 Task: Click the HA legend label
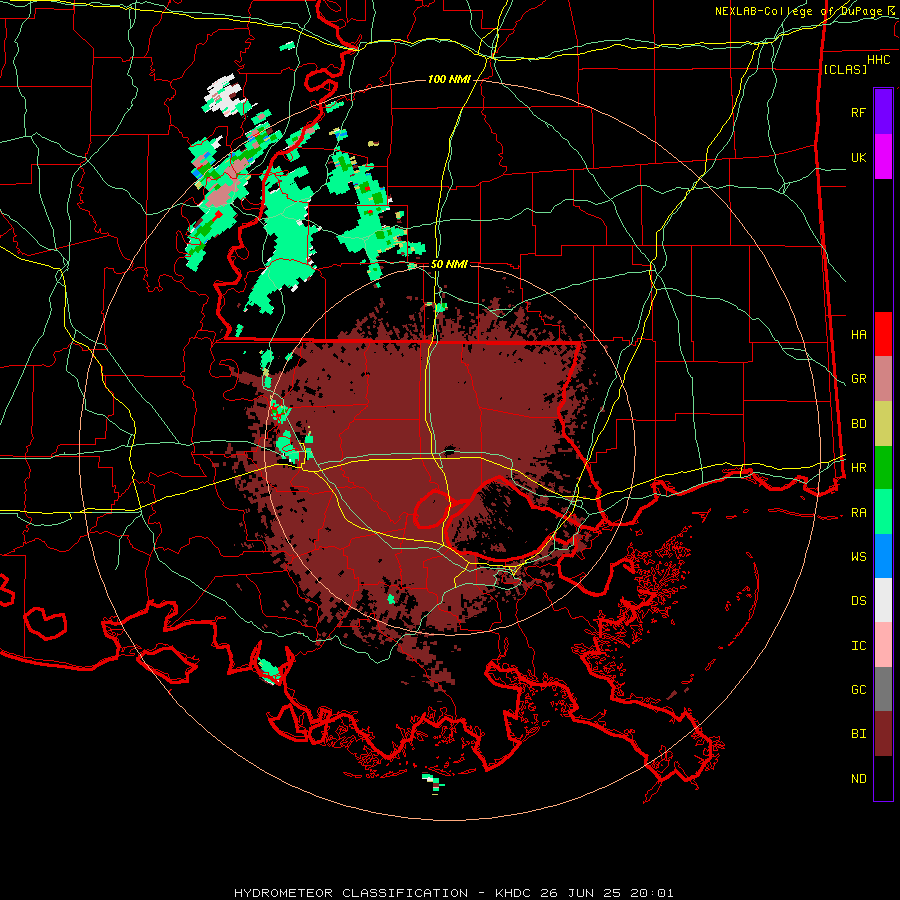click(858, 335)
